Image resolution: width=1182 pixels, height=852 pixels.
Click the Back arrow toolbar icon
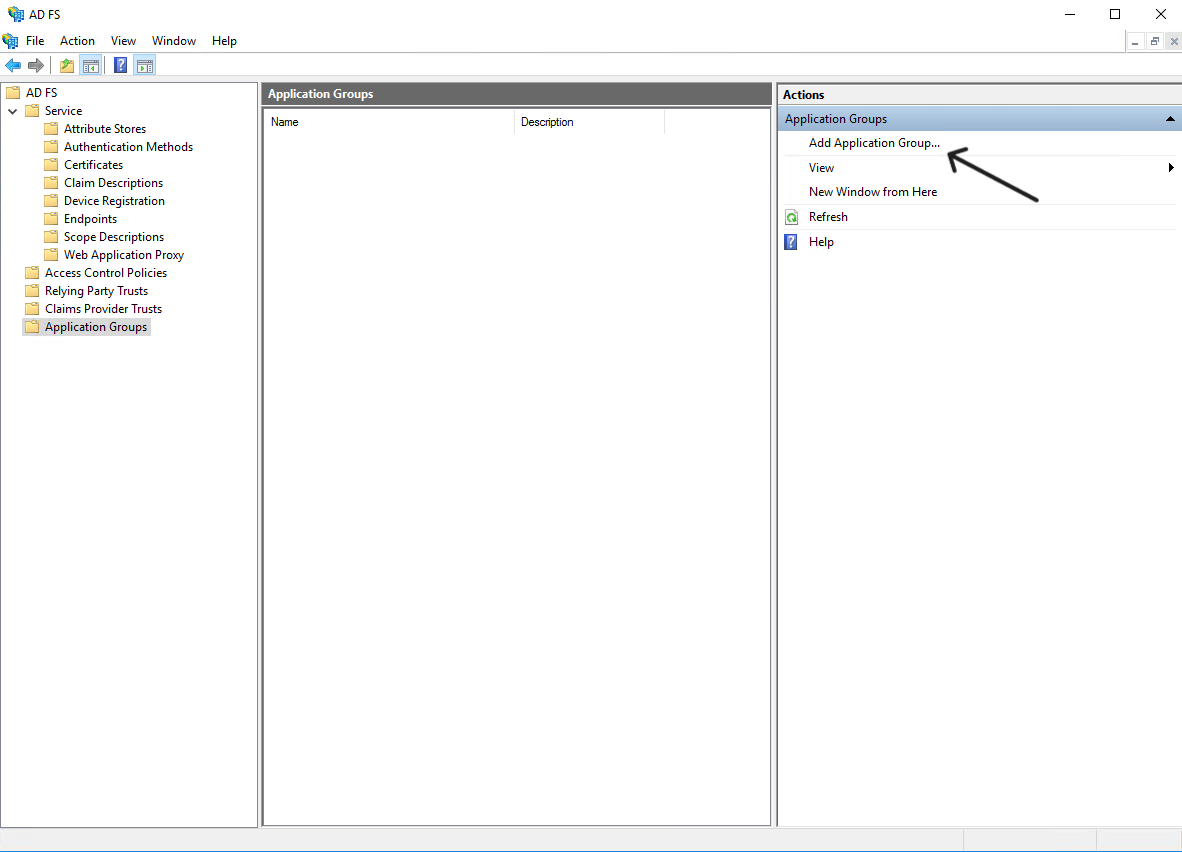click(x=13, y=66)
